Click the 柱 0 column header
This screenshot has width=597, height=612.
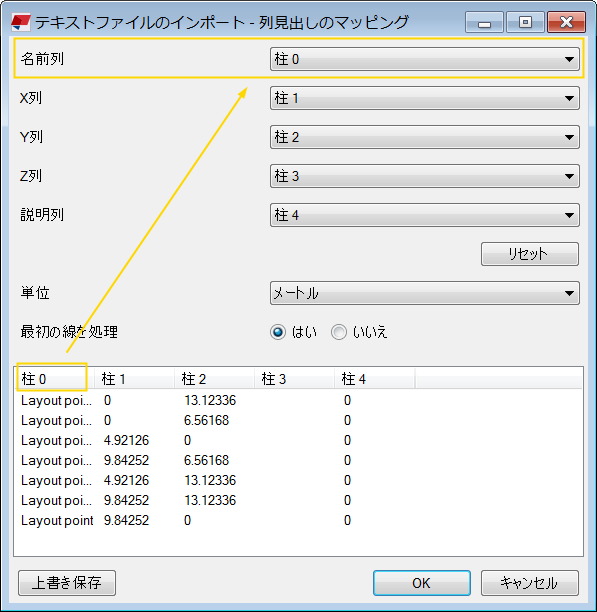pyautogui.click(x=55, y=379)
